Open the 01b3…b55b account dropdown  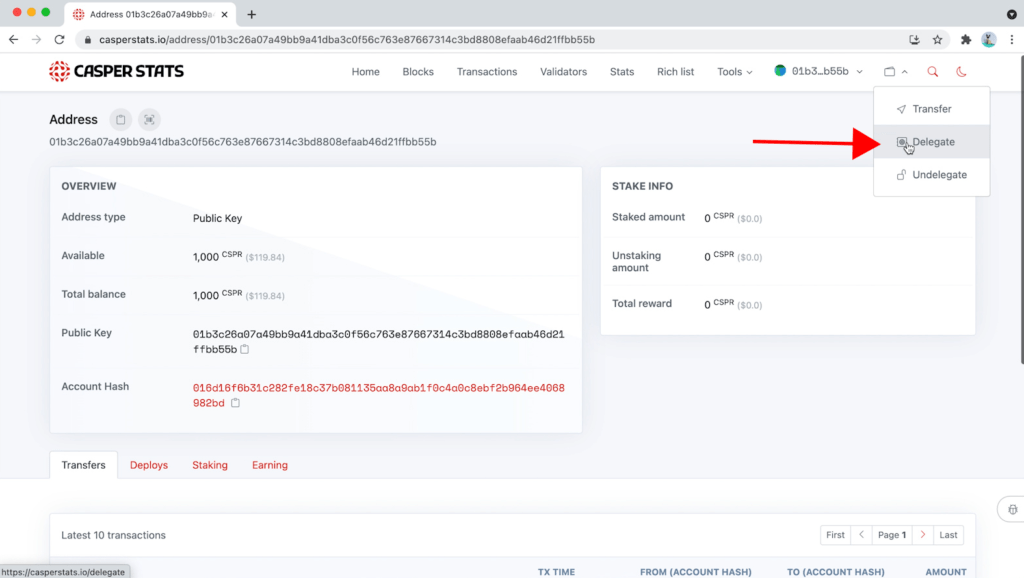pos(818,72)
